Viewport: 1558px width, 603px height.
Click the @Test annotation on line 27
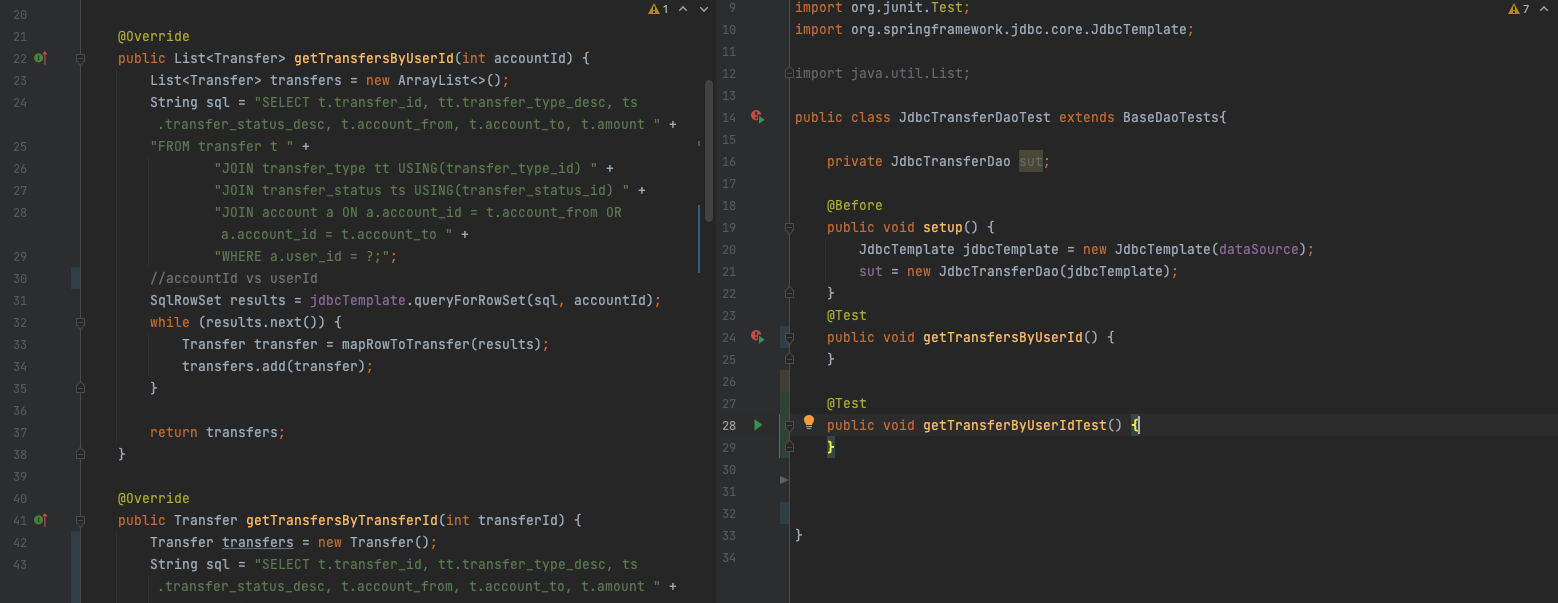[x=847, y=403]
